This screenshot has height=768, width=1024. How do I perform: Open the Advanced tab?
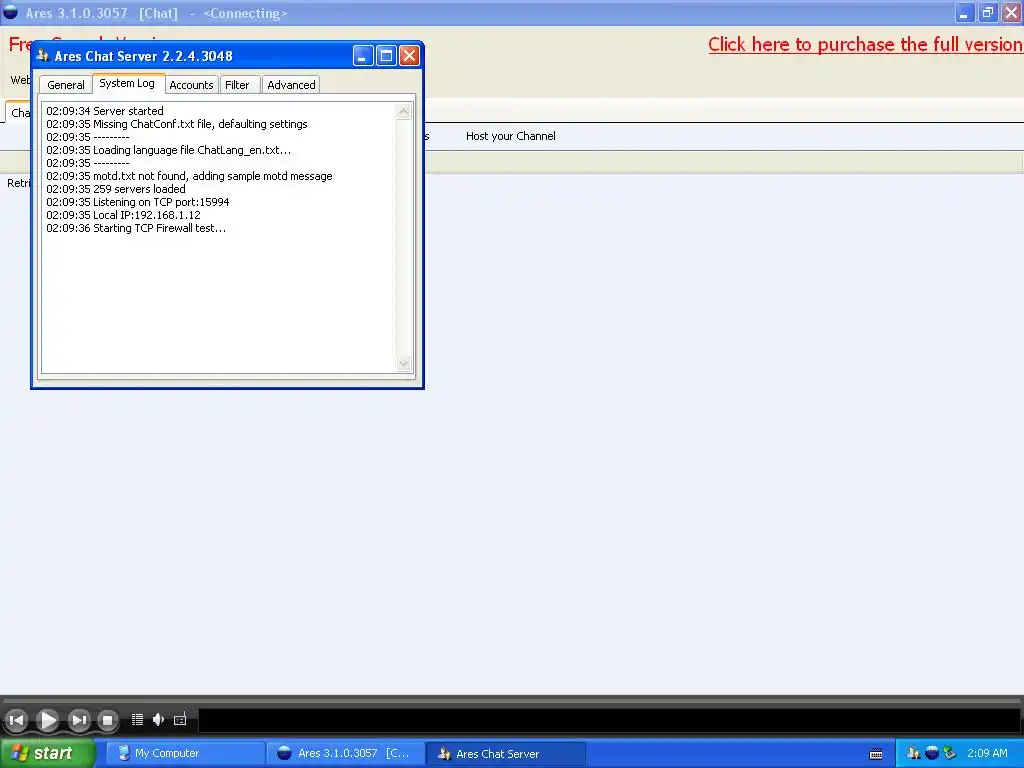(291, 85)
